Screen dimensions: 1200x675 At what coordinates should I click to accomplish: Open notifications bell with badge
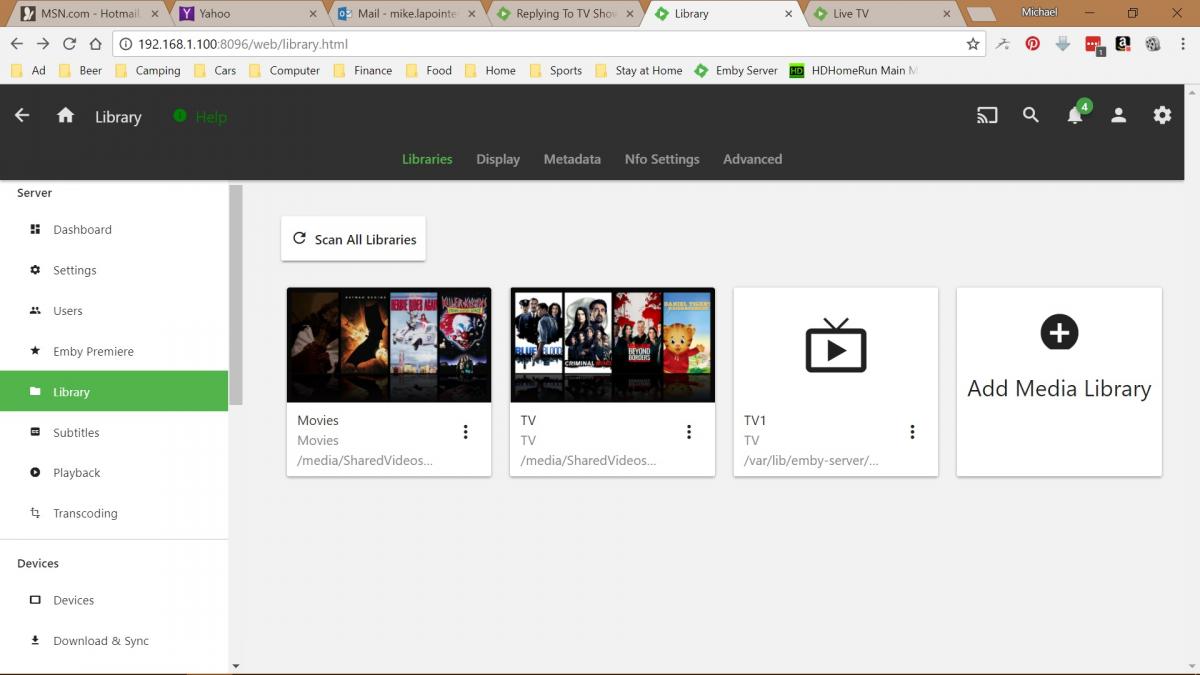click(x=1076, y=115)
